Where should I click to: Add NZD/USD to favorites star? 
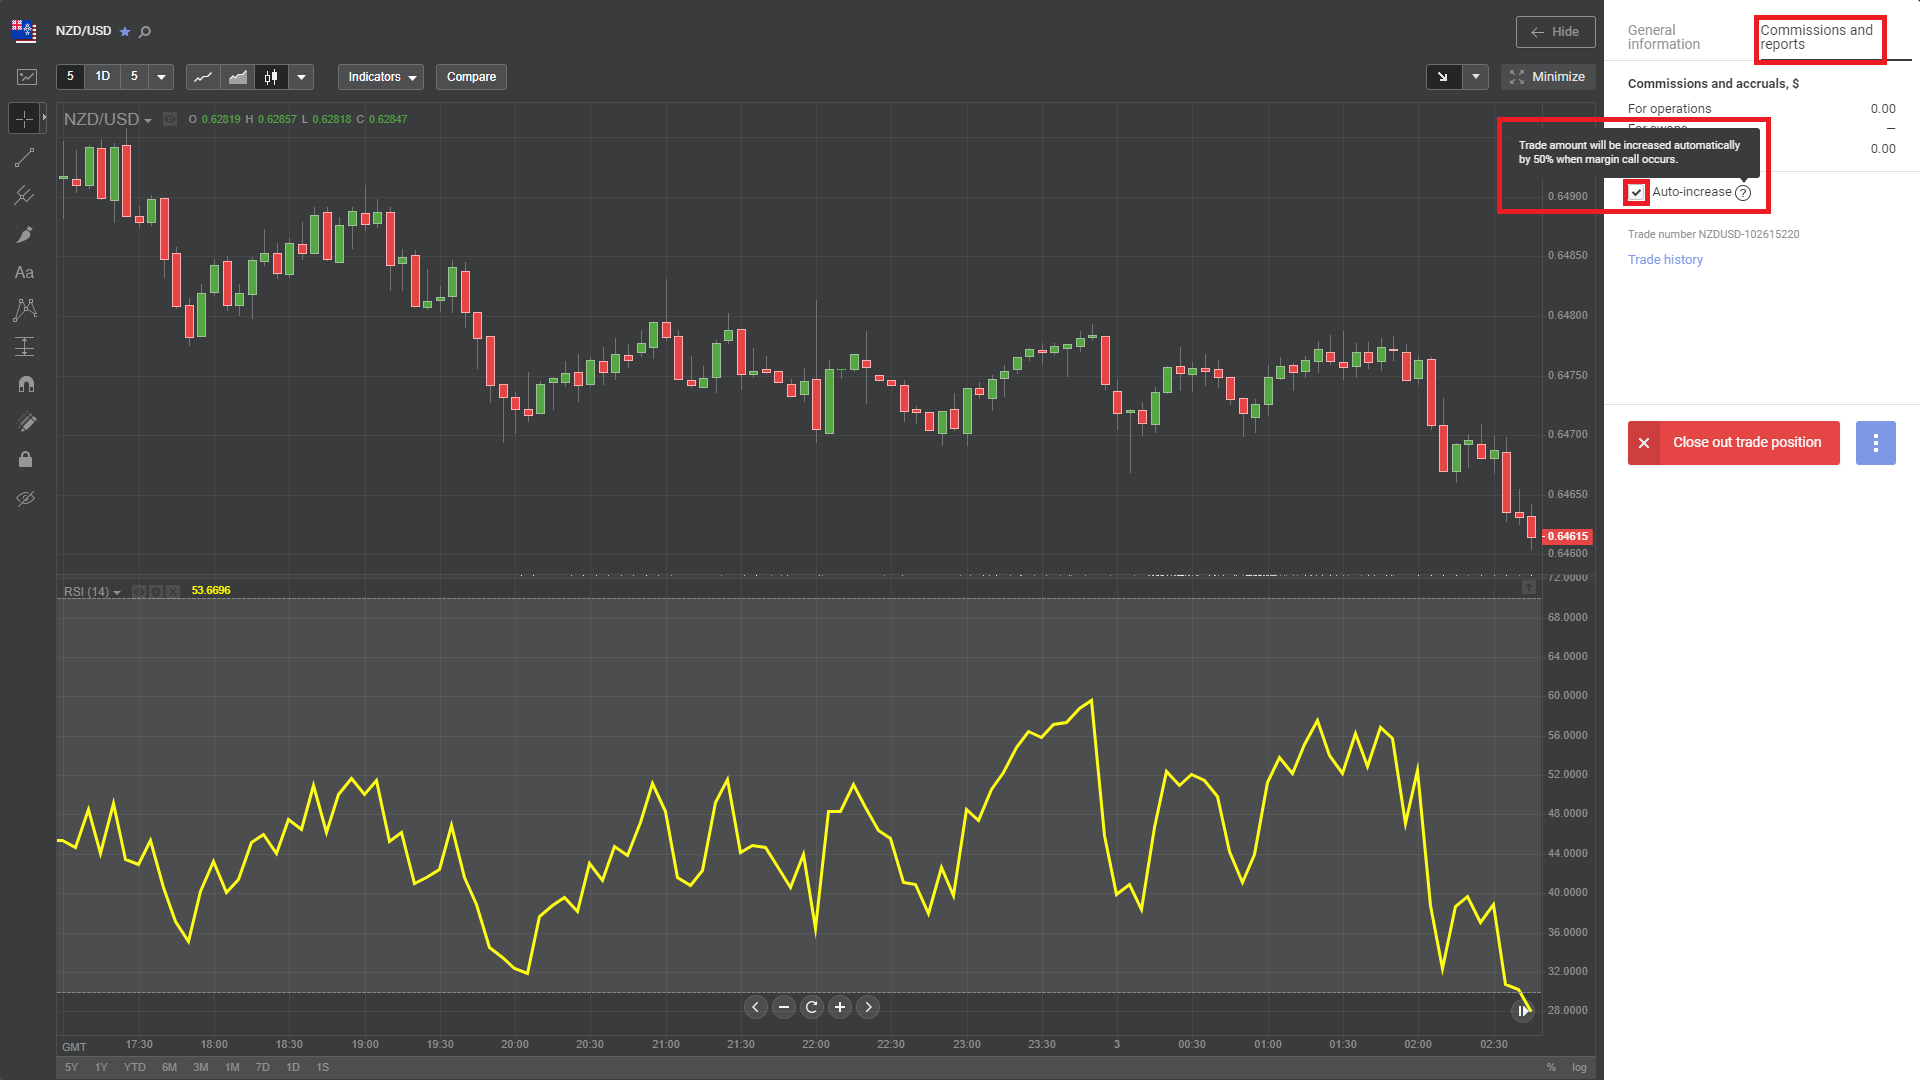[x=125, y=32]
